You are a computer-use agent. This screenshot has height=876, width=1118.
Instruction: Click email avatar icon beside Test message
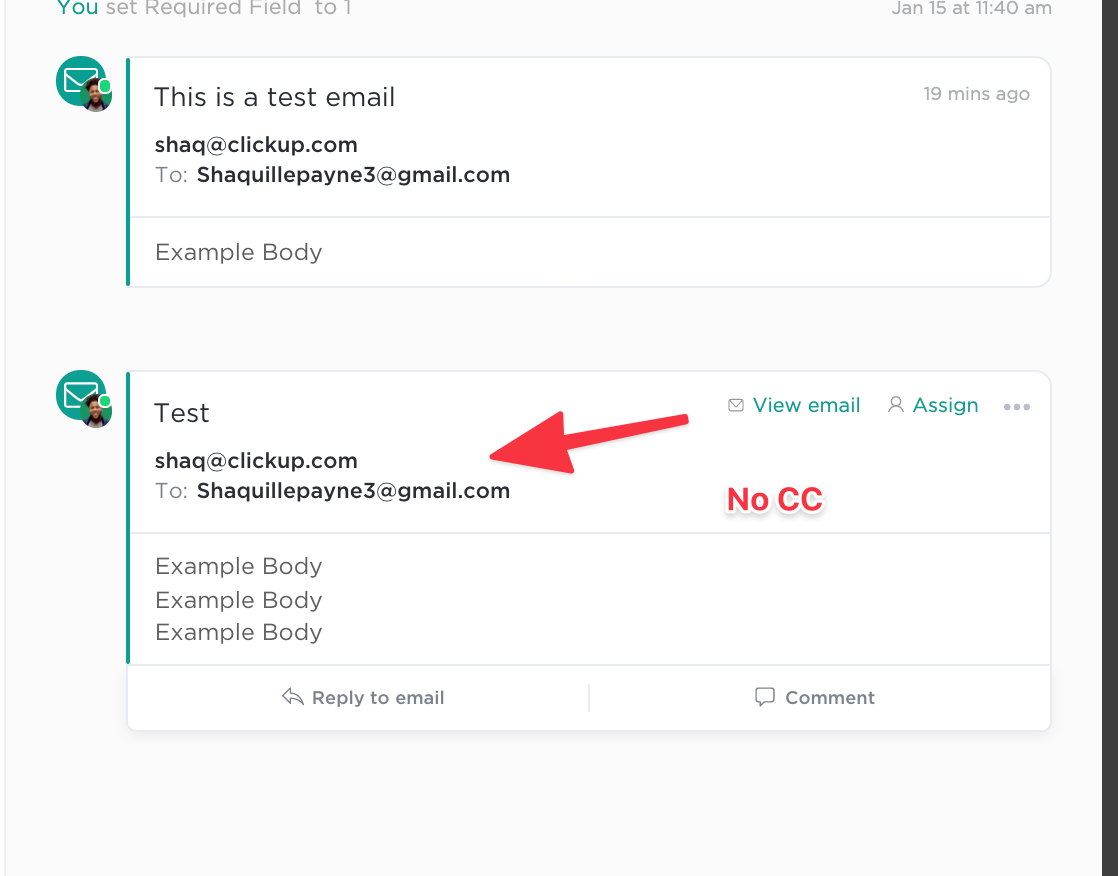coord(83,398)
